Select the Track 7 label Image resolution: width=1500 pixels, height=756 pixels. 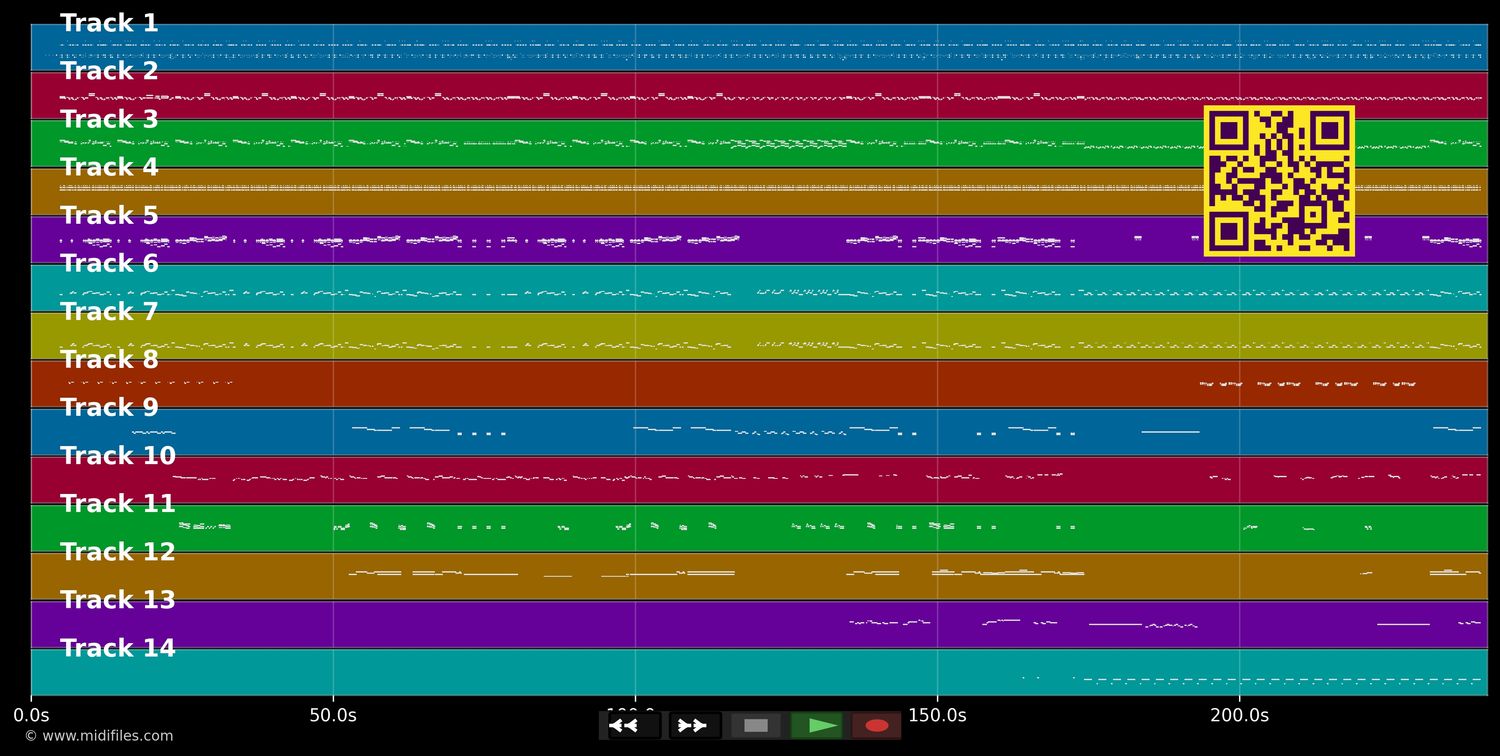[x=109, y=311]
